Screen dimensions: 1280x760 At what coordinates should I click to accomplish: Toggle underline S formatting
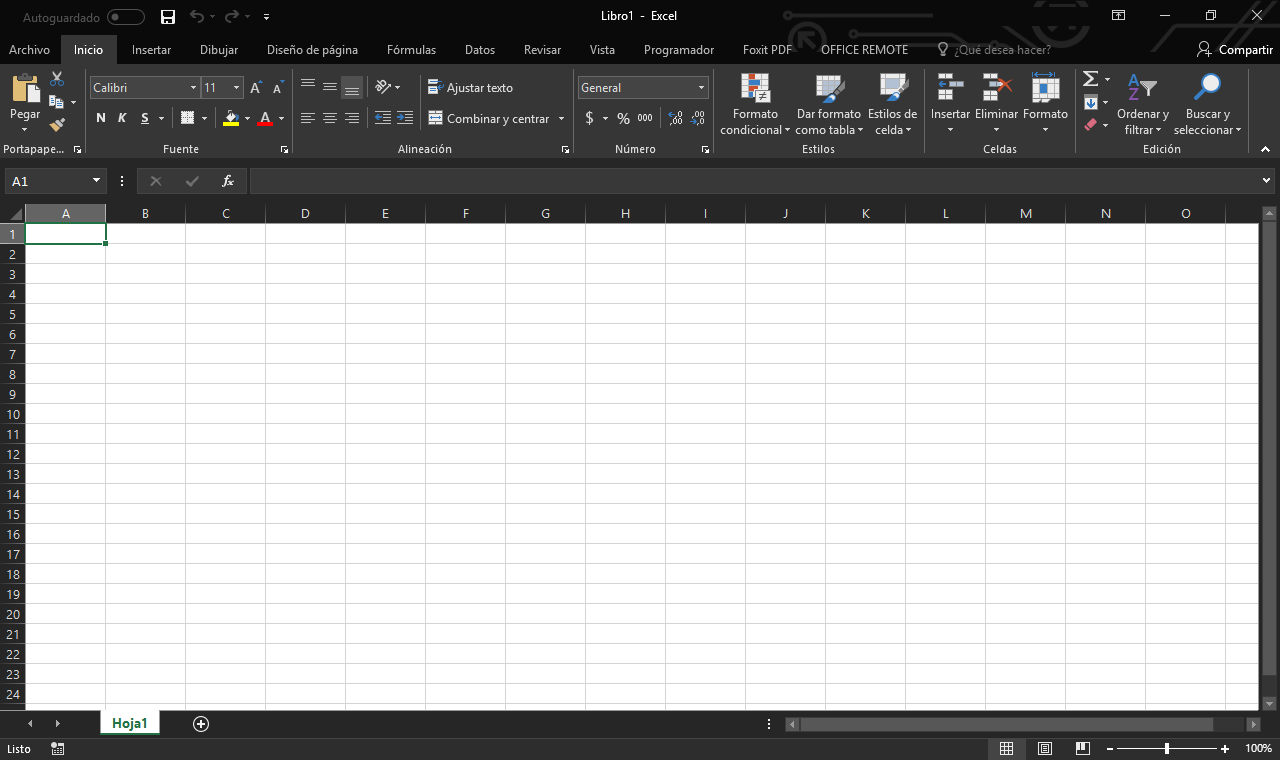click(x=145, y=118)
